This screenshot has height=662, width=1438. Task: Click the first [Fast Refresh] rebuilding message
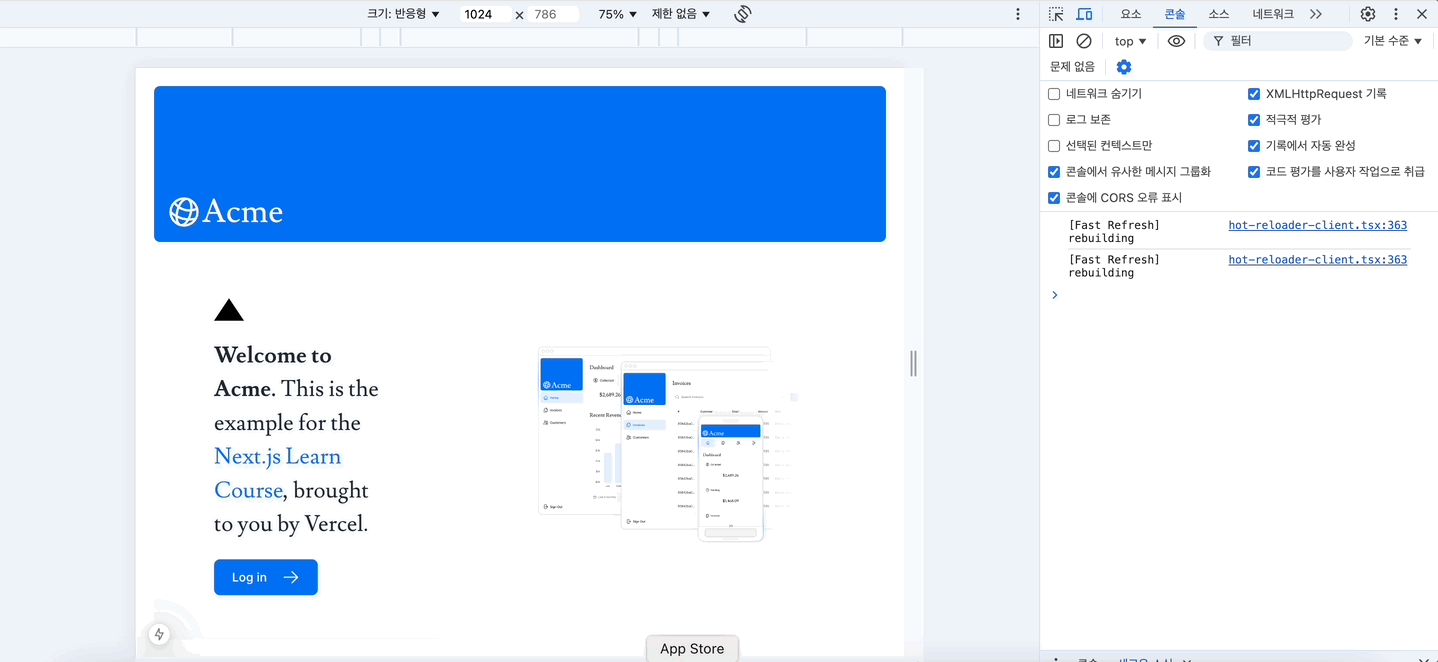[1114, 232]
